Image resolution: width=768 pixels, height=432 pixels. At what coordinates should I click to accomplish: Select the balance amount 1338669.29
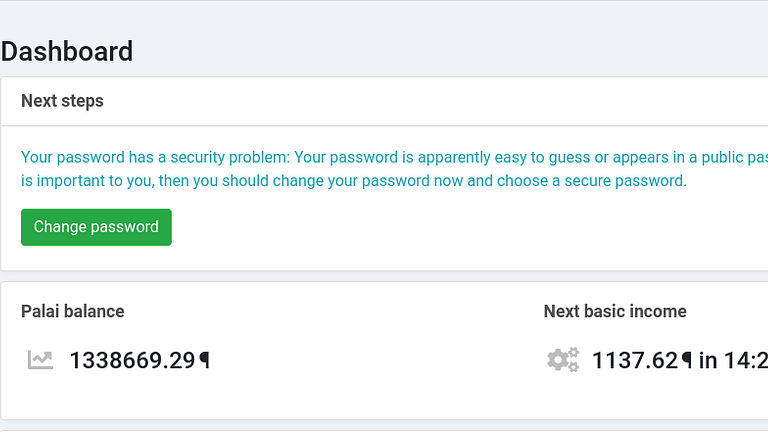click(132, 360)
